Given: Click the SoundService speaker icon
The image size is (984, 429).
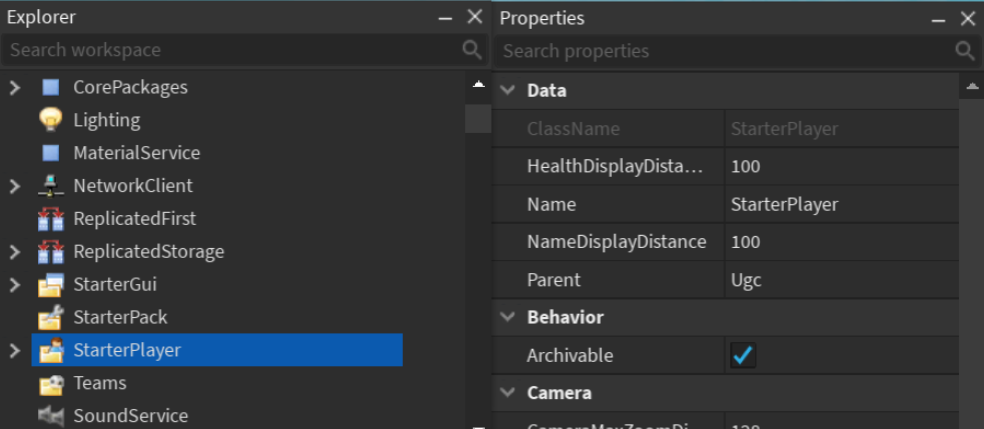Looking at the screenshot, I should coord(51,416).
